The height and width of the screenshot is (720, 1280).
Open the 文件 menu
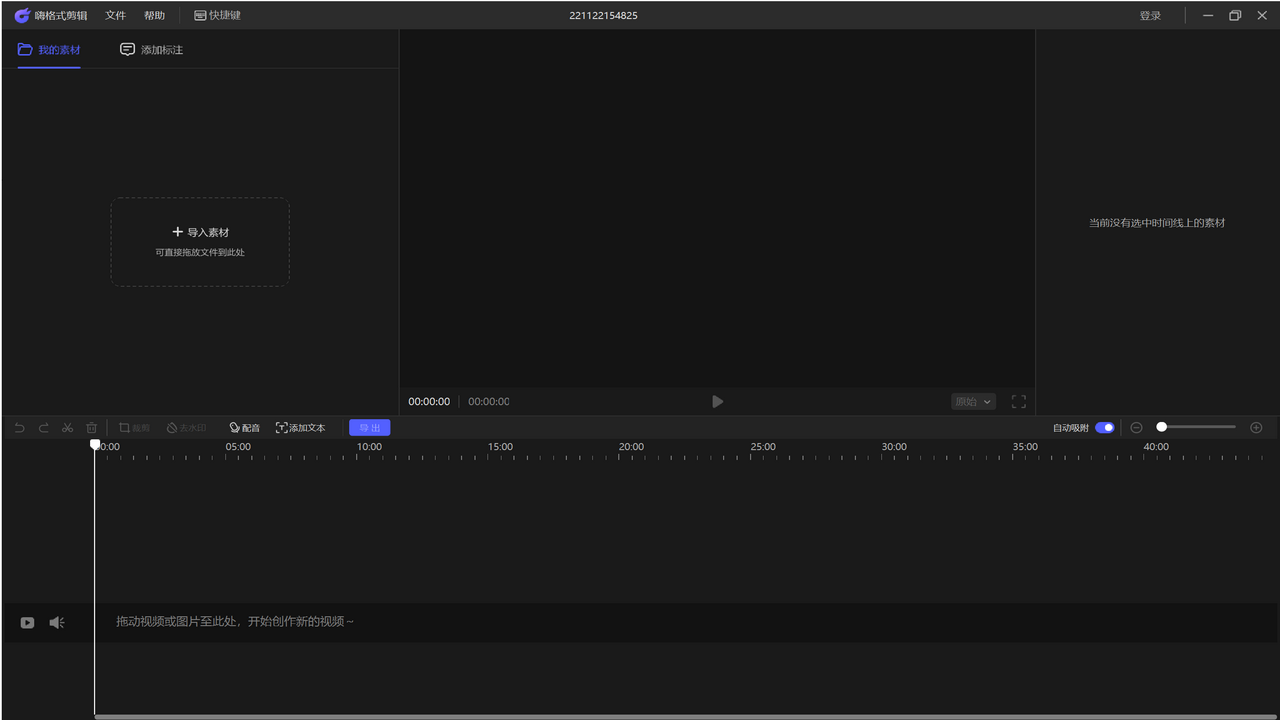tap(115, 16)
